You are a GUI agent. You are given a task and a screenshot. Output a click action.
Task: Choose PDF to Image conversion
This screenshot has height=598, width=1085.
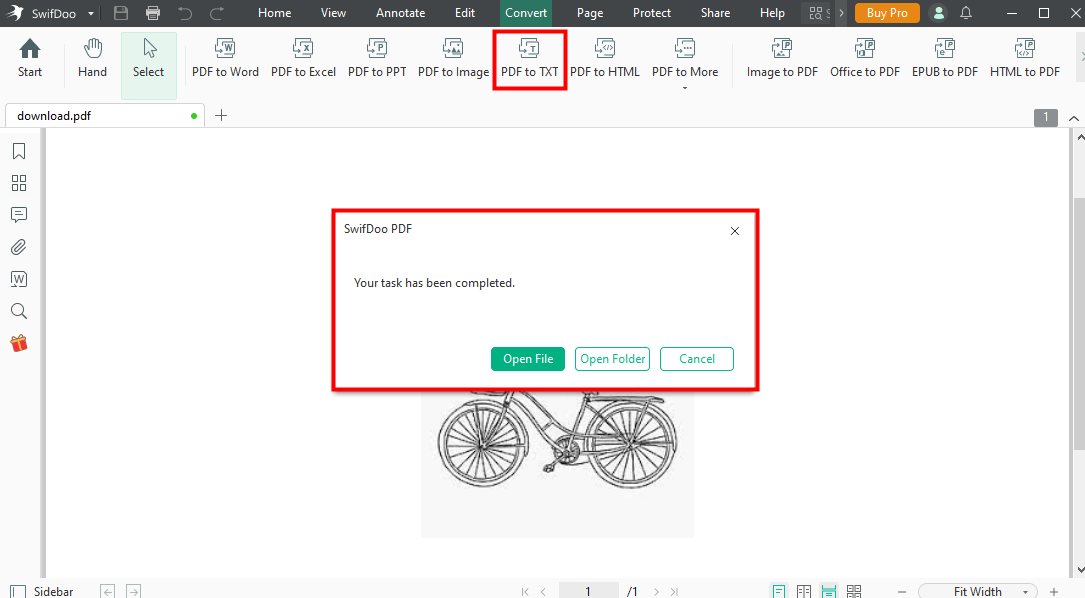pos(453,59)
